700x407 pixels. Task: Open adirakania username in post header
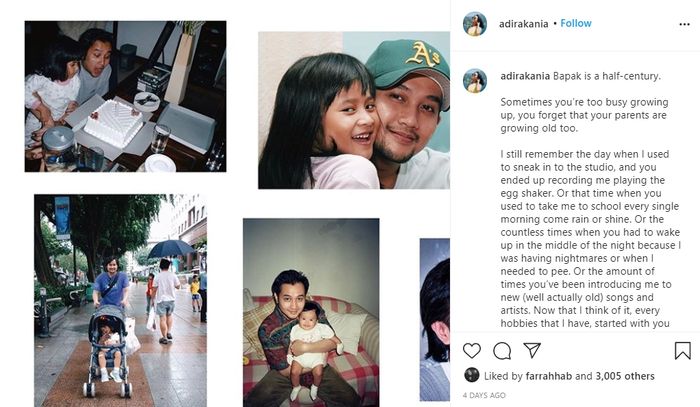[x=523, y=24]
